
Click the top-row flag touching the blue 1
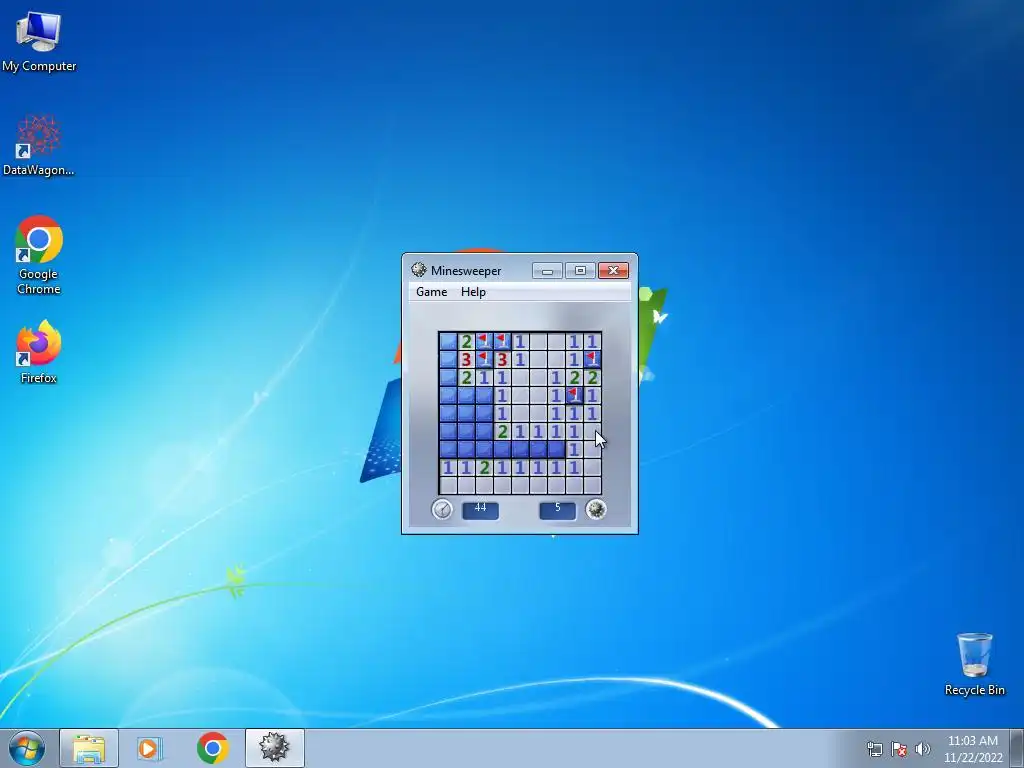tap(502, 341)
